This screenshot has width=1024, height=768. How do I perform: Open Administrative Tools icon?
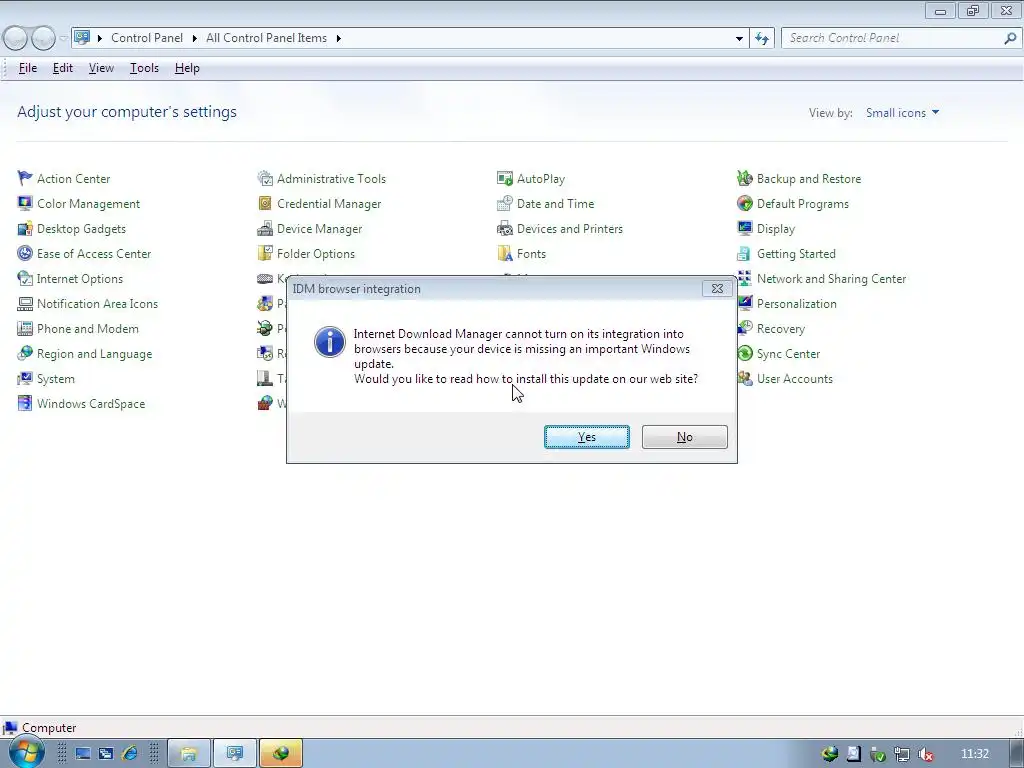(x=264, y=178)
